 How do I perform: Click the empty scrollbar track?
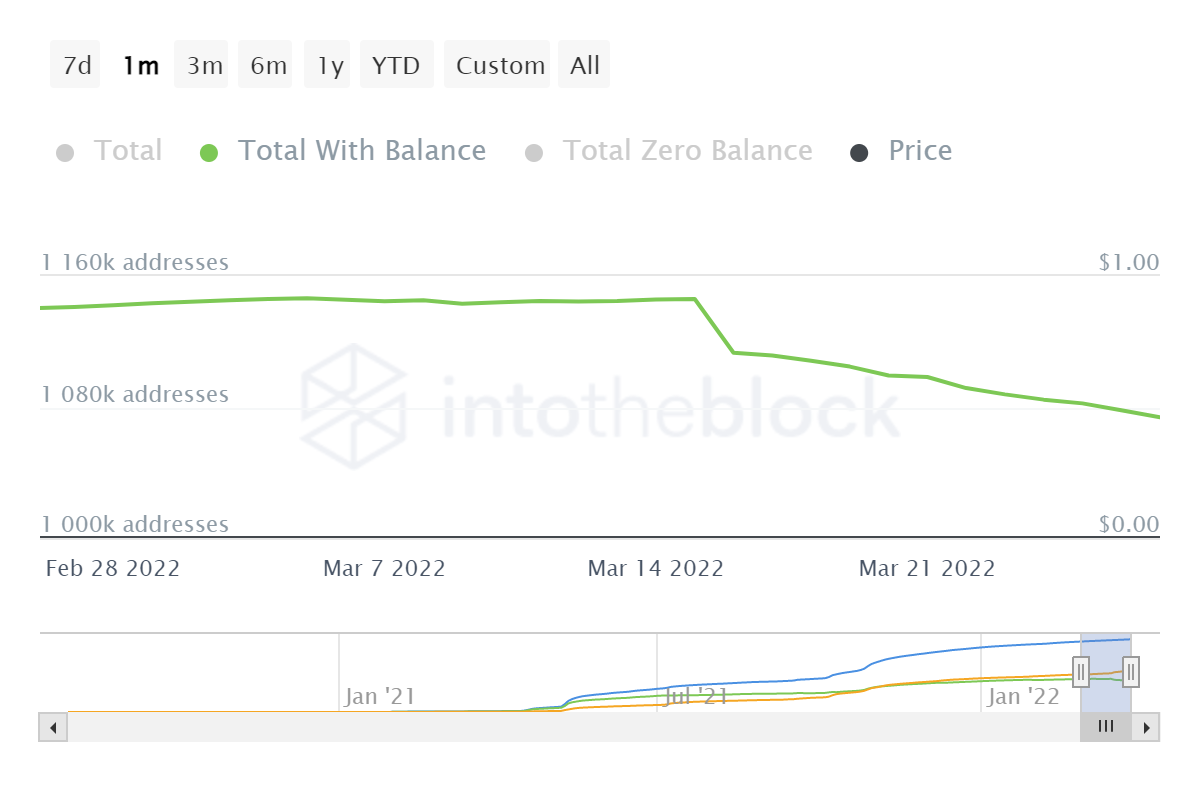[x=570, y=727]
